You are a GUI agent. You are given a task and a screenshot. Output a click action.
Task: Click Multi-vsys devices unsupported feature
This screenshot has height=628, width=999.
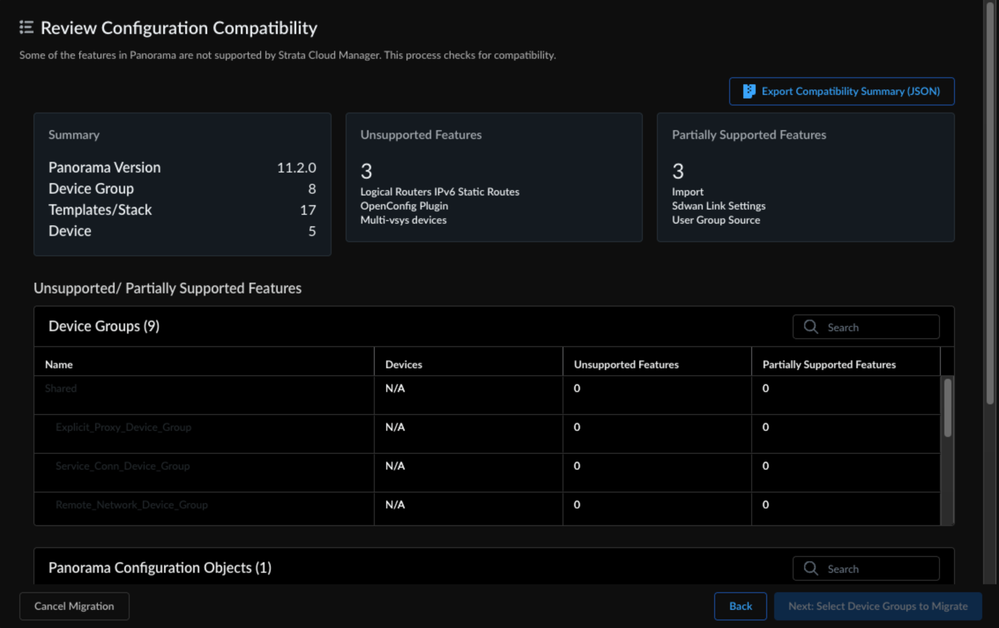click(403, 220)
